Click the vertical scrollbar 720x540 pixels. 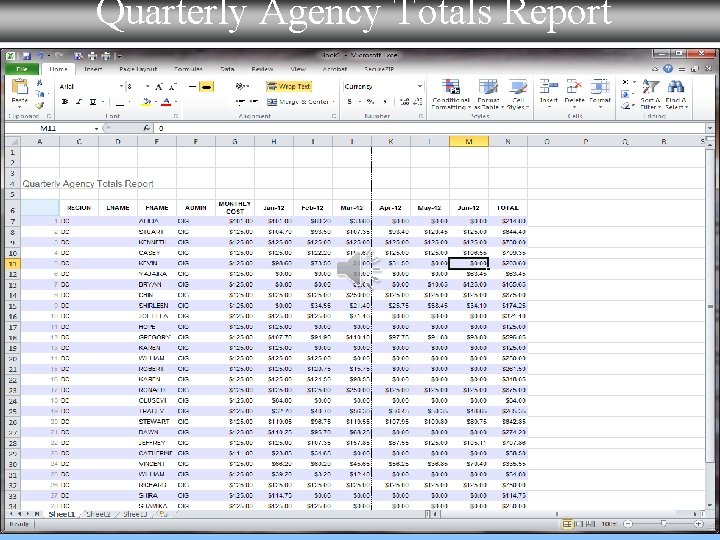click(710, 307)
